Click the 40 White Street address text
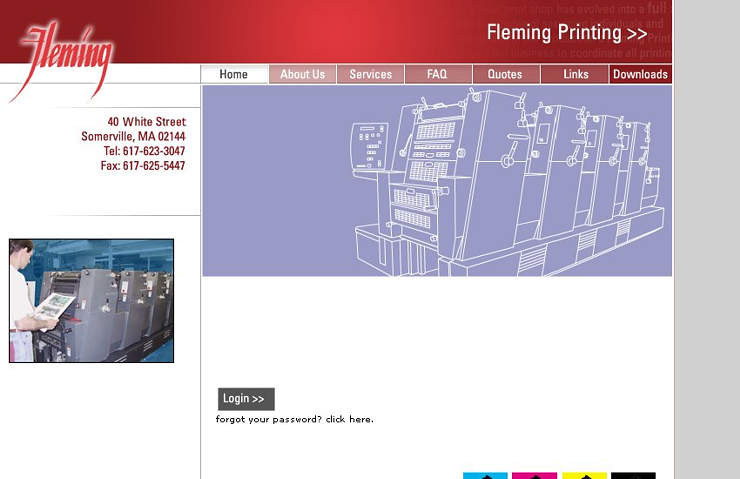This screenshot has width=740, height=479. click(x=147, y=122)
